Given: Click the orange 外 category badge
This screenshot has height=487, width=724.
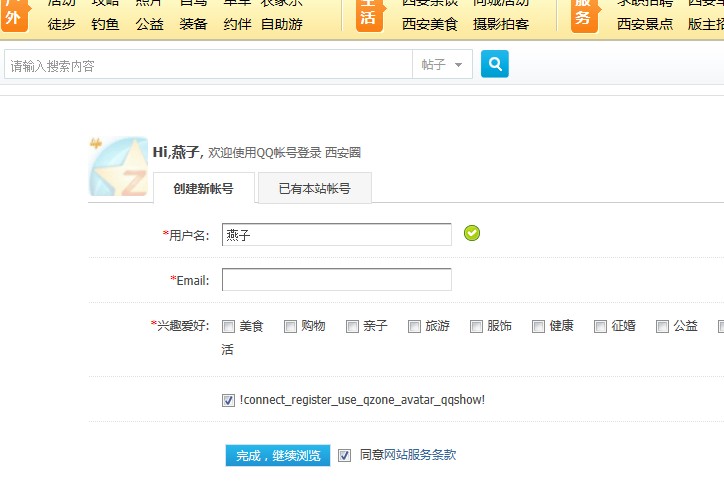Looking at the screenshot, I should pyautogui.click(x=14, y=16).
